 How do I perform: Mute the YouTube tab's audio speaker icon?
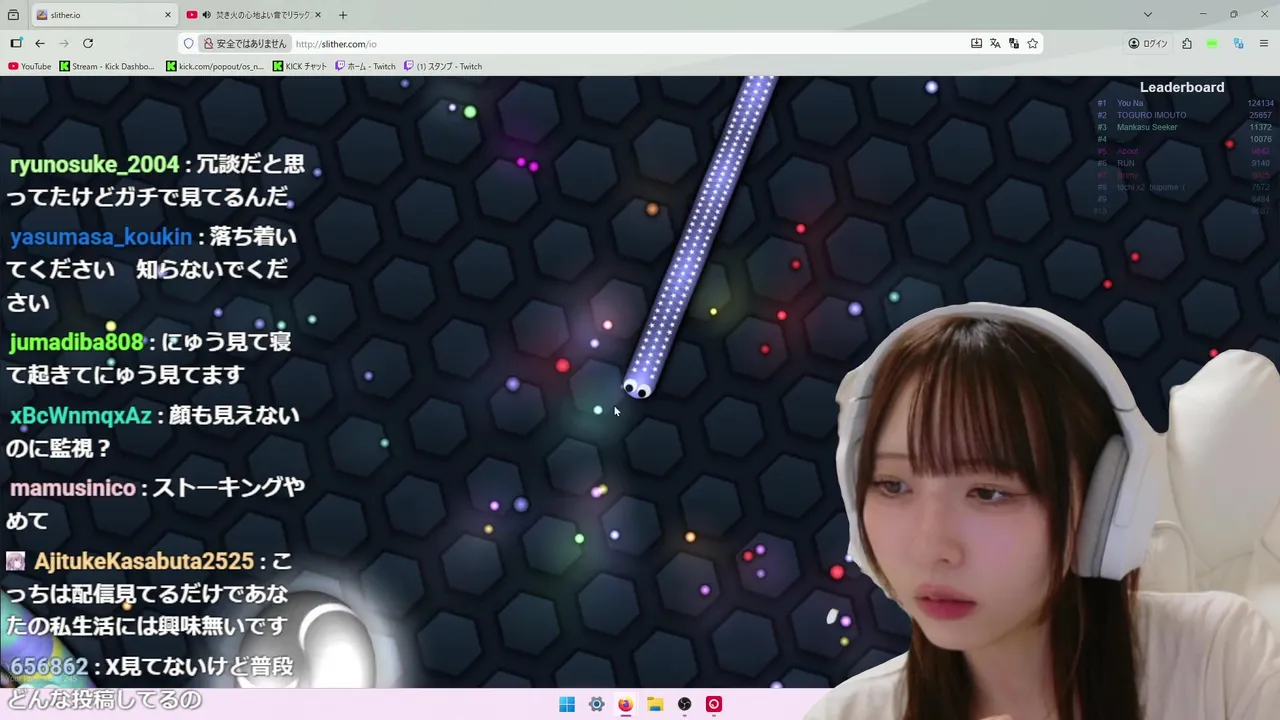point(206,15)
